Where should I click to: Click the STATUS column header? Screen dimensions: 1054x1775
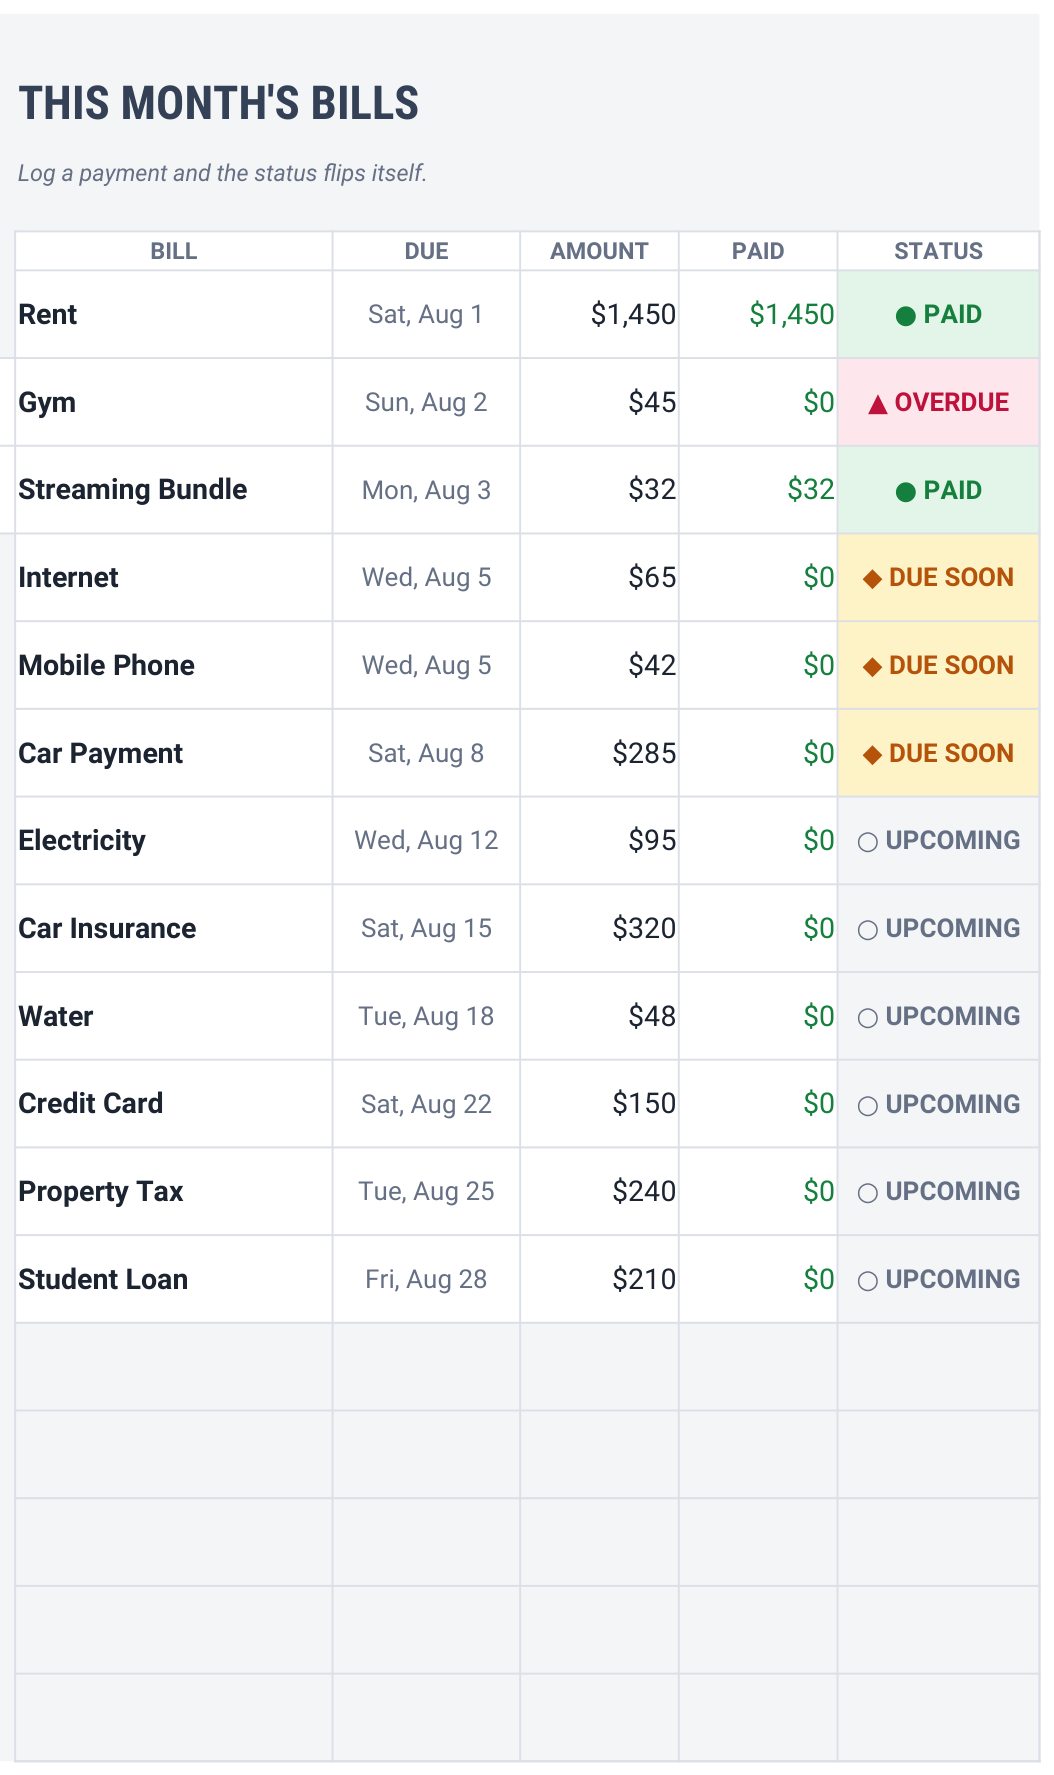point(938,251)
